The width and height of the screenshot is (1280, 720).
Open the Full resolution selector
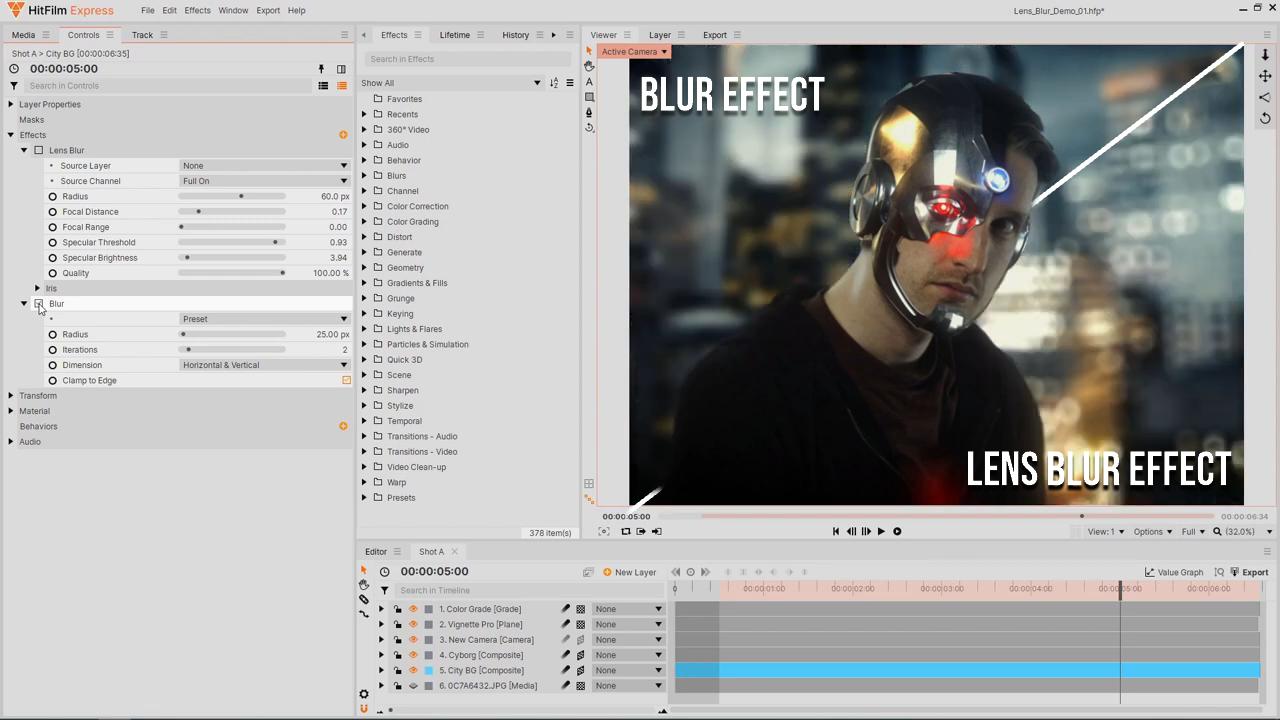click(1194, 532)
